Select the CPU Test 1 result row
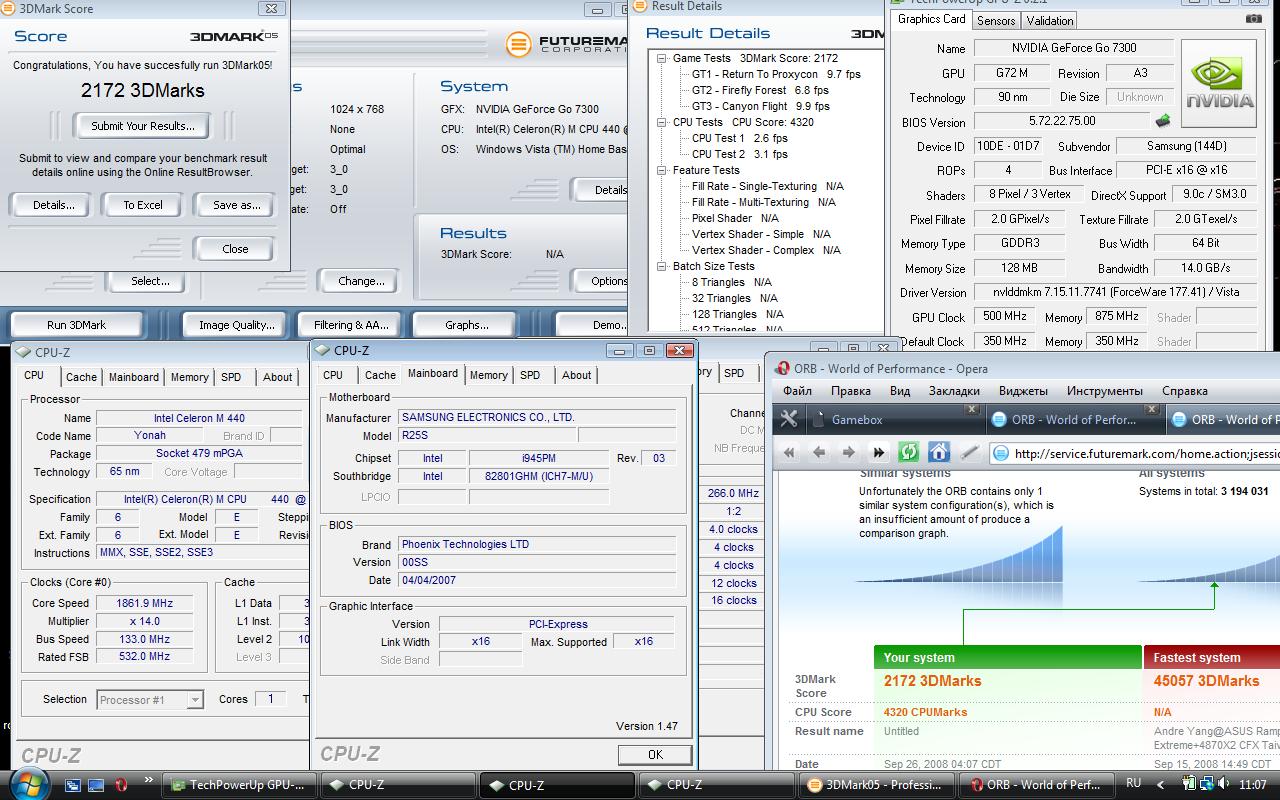The height and width of the screenshot is (800, 1280). click(x=739, y=138)
